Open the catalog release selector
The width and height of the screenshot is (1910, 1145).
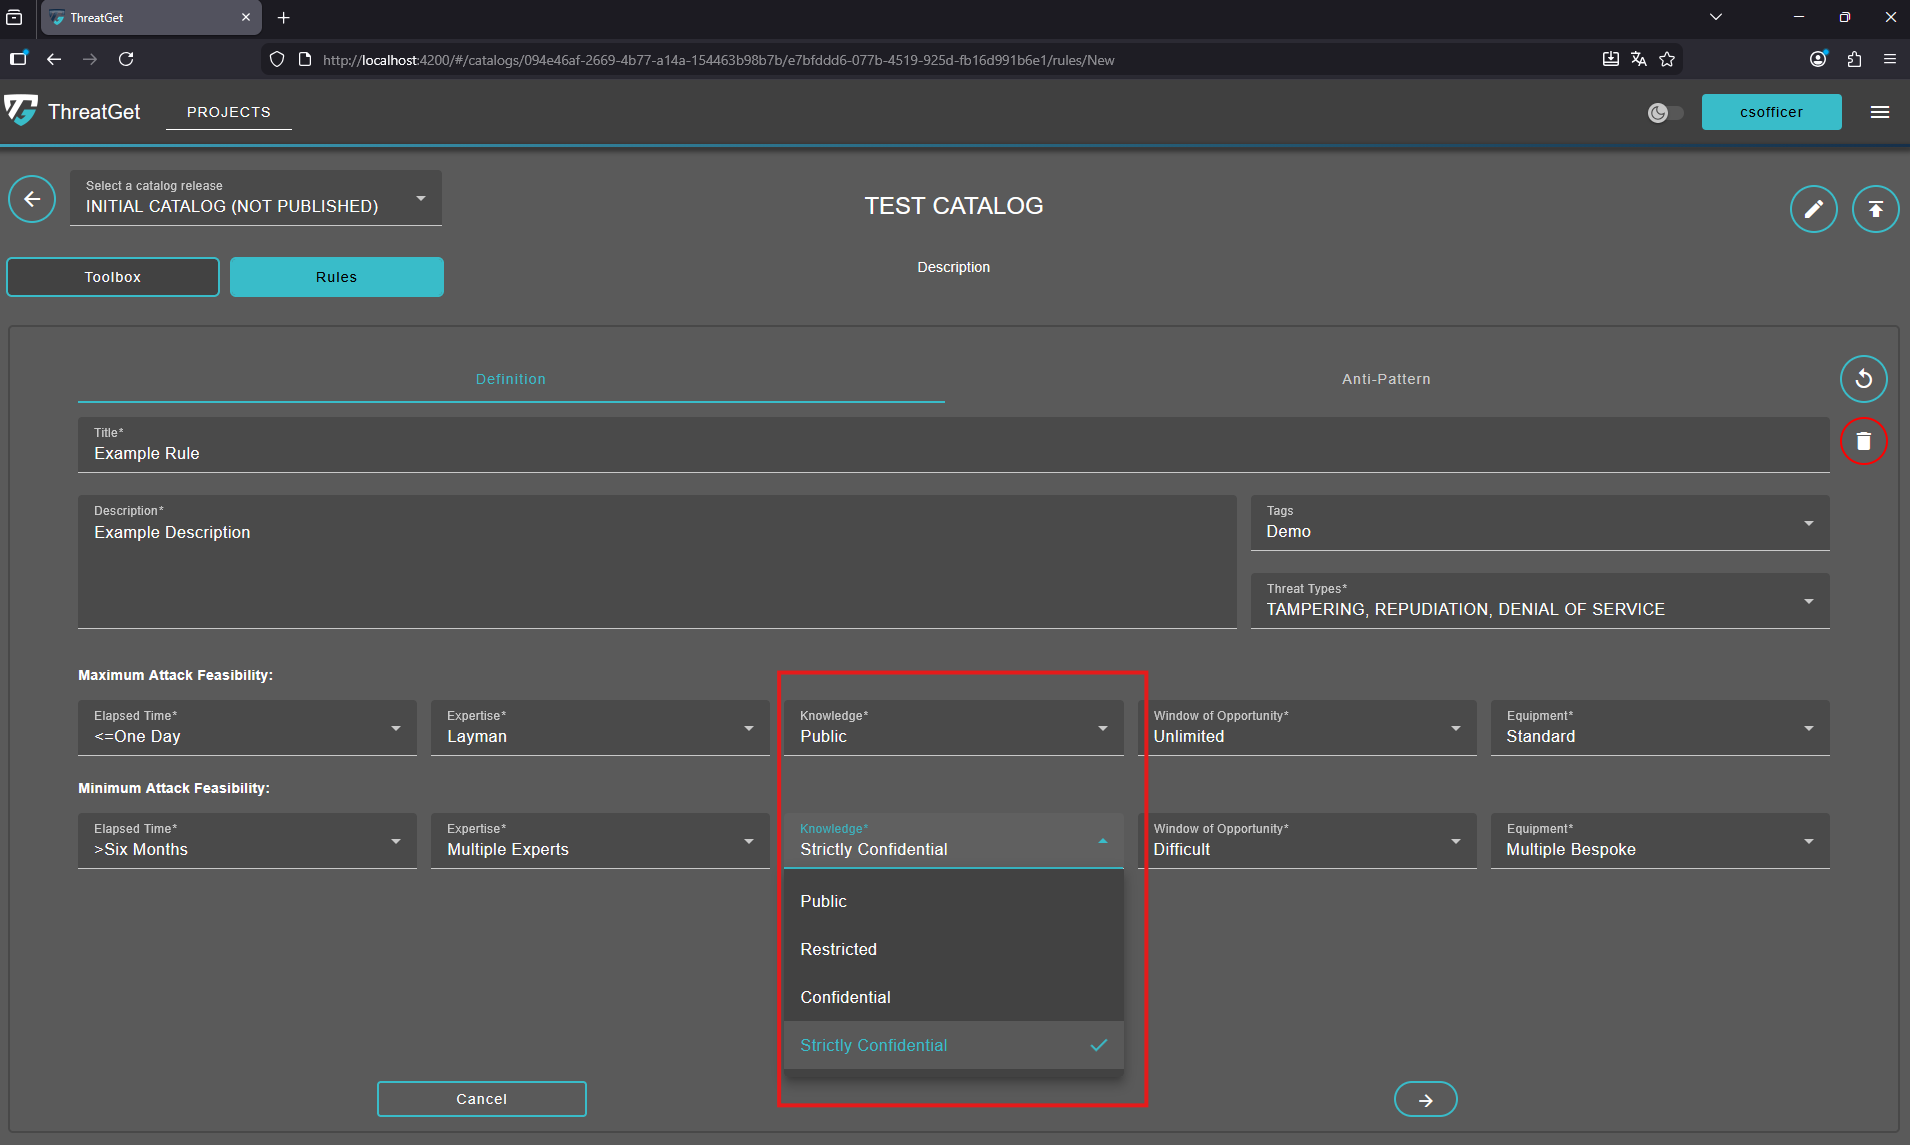256,198
